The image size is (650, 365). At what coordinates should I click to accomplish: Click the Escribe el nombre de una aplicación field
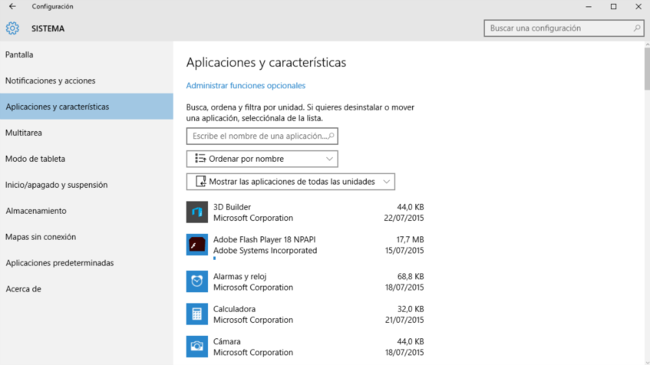tap(262, 136)
